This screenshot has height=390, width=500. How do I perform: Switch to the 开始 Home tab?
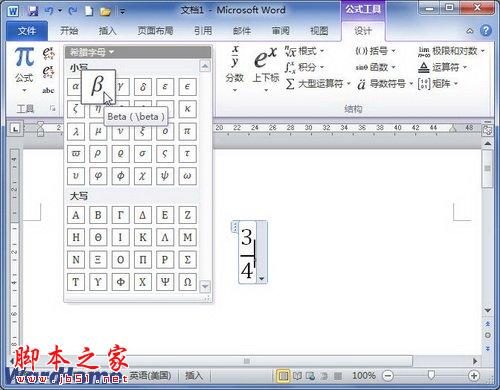coord(69,31)
